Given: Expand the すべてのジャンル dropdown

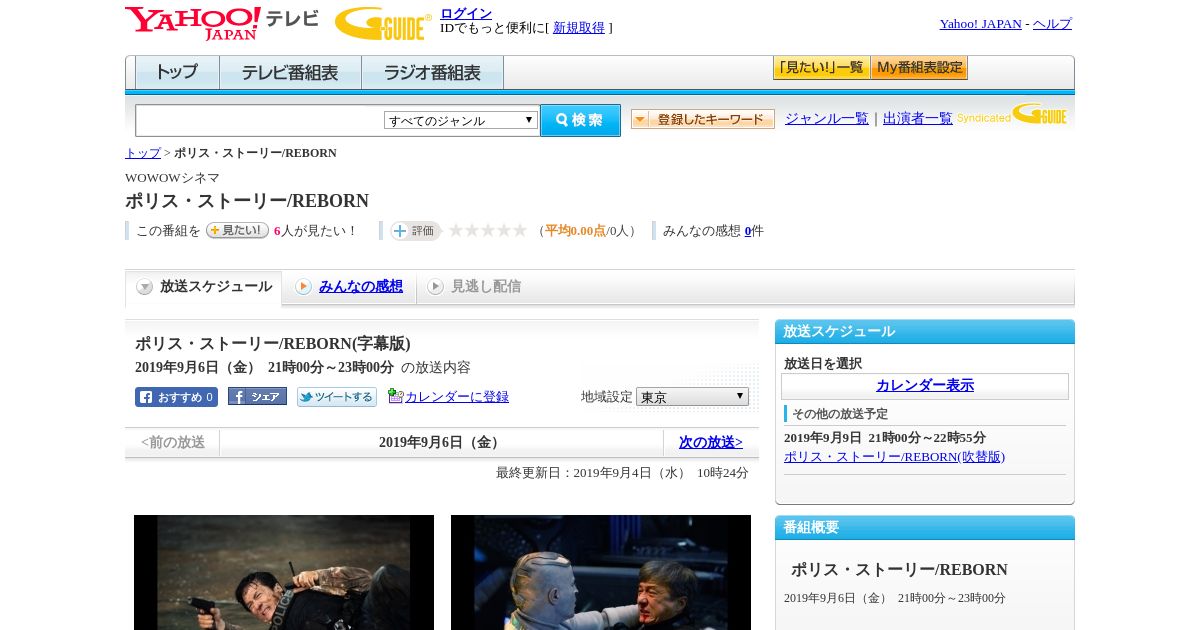Looking at the screenshot, I should pyautogui.click(x=461, y=120).
